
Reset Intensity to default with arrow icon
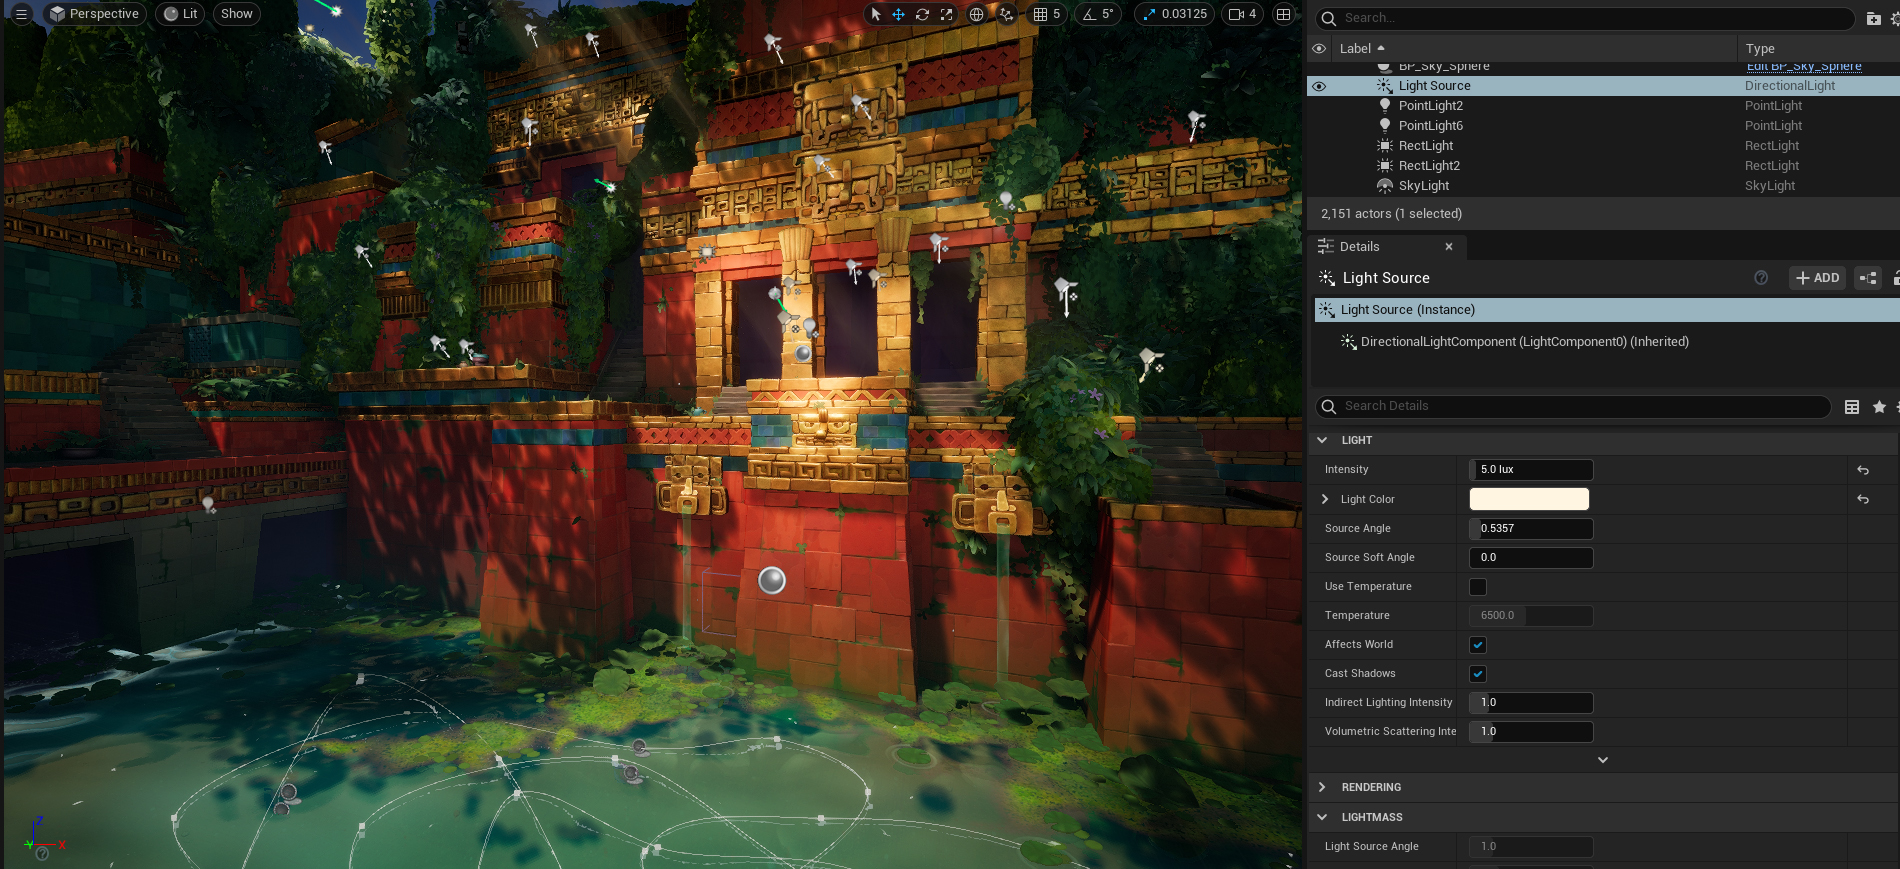pos(1863,470)
